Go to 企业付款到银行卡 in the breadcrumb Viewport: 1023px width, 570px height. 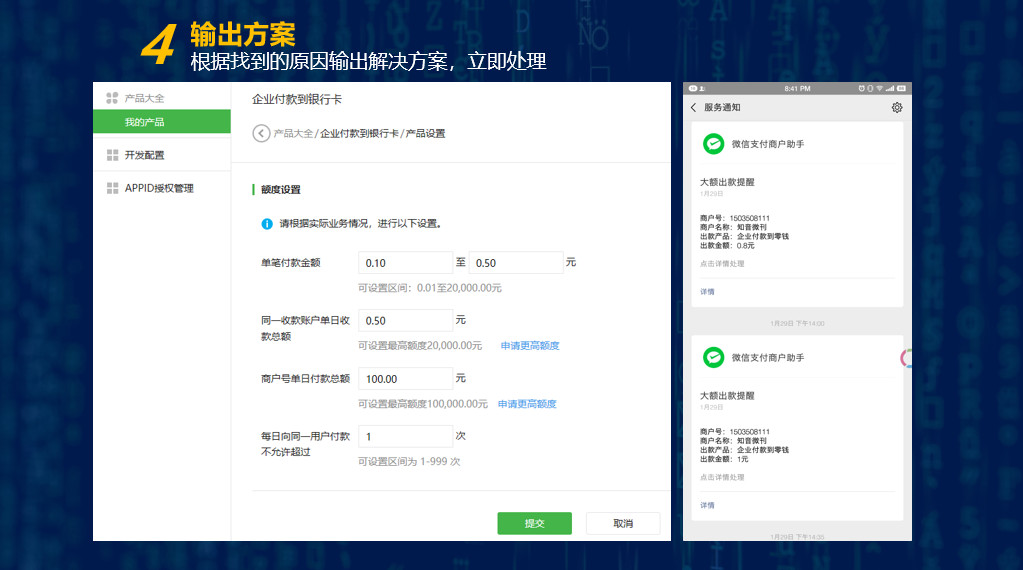[x=359, y=133]
